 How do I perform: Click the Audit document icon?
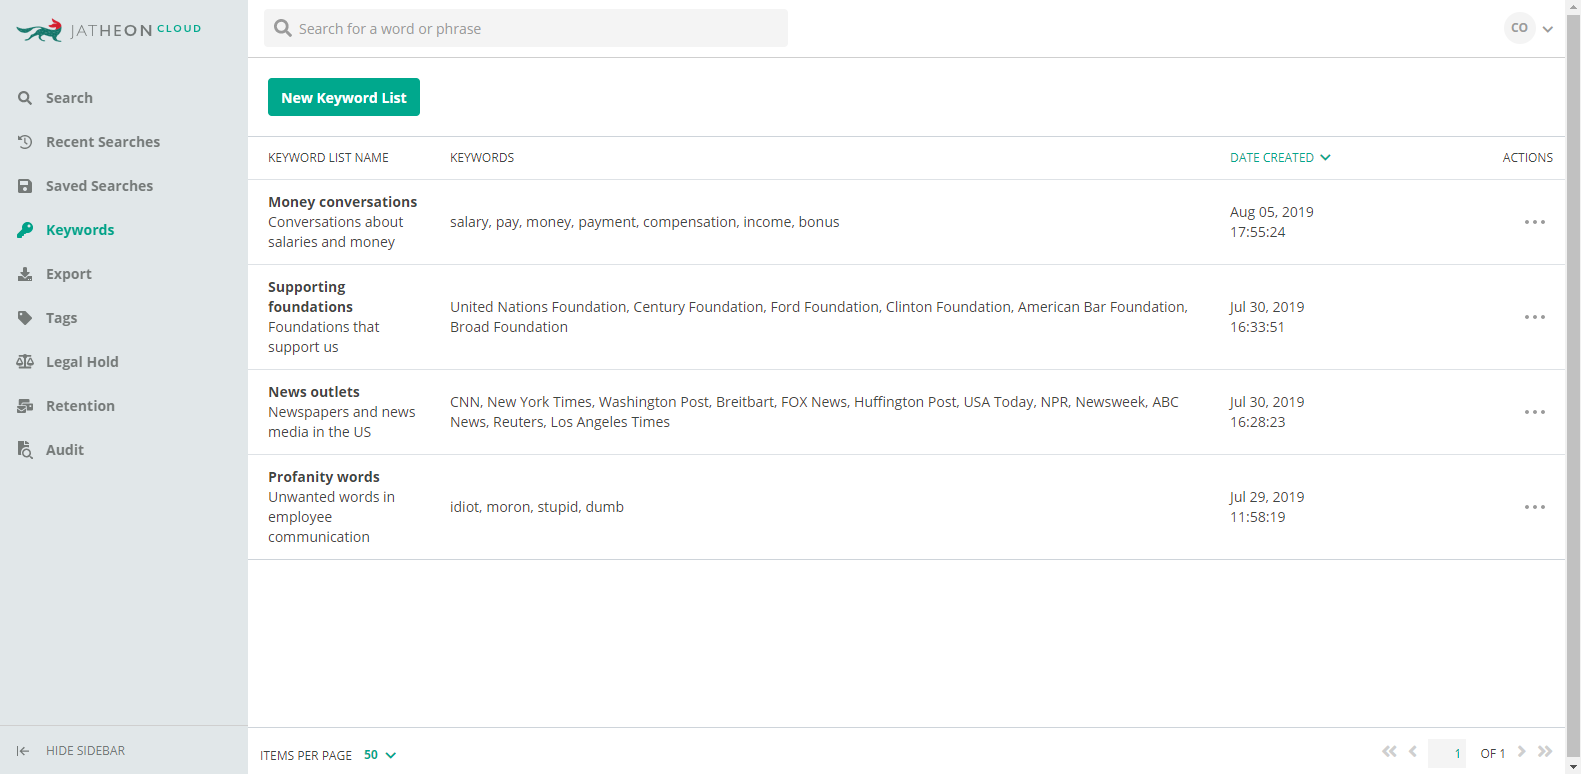coord(25,450)
